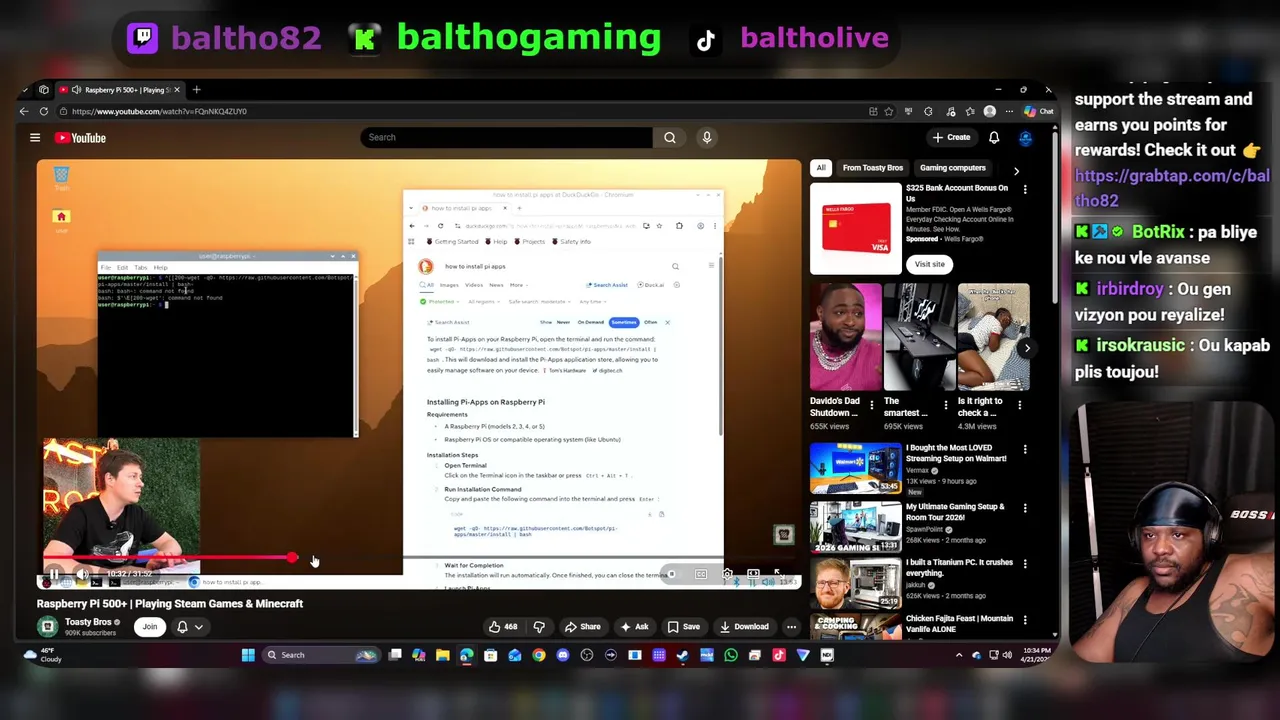Screen dimensions: 1280x720
Task: Click the taskbar Search box
Action: 321,655
